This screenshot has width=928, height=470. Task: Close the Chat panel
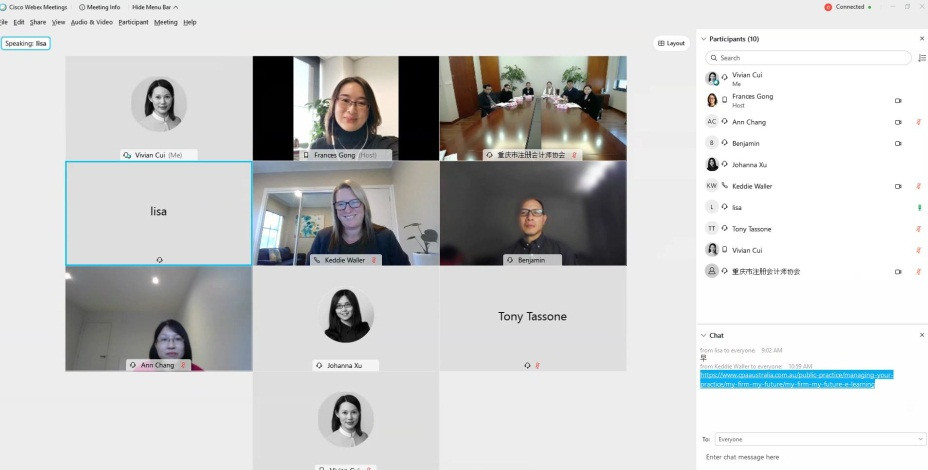tap(921, 335)
